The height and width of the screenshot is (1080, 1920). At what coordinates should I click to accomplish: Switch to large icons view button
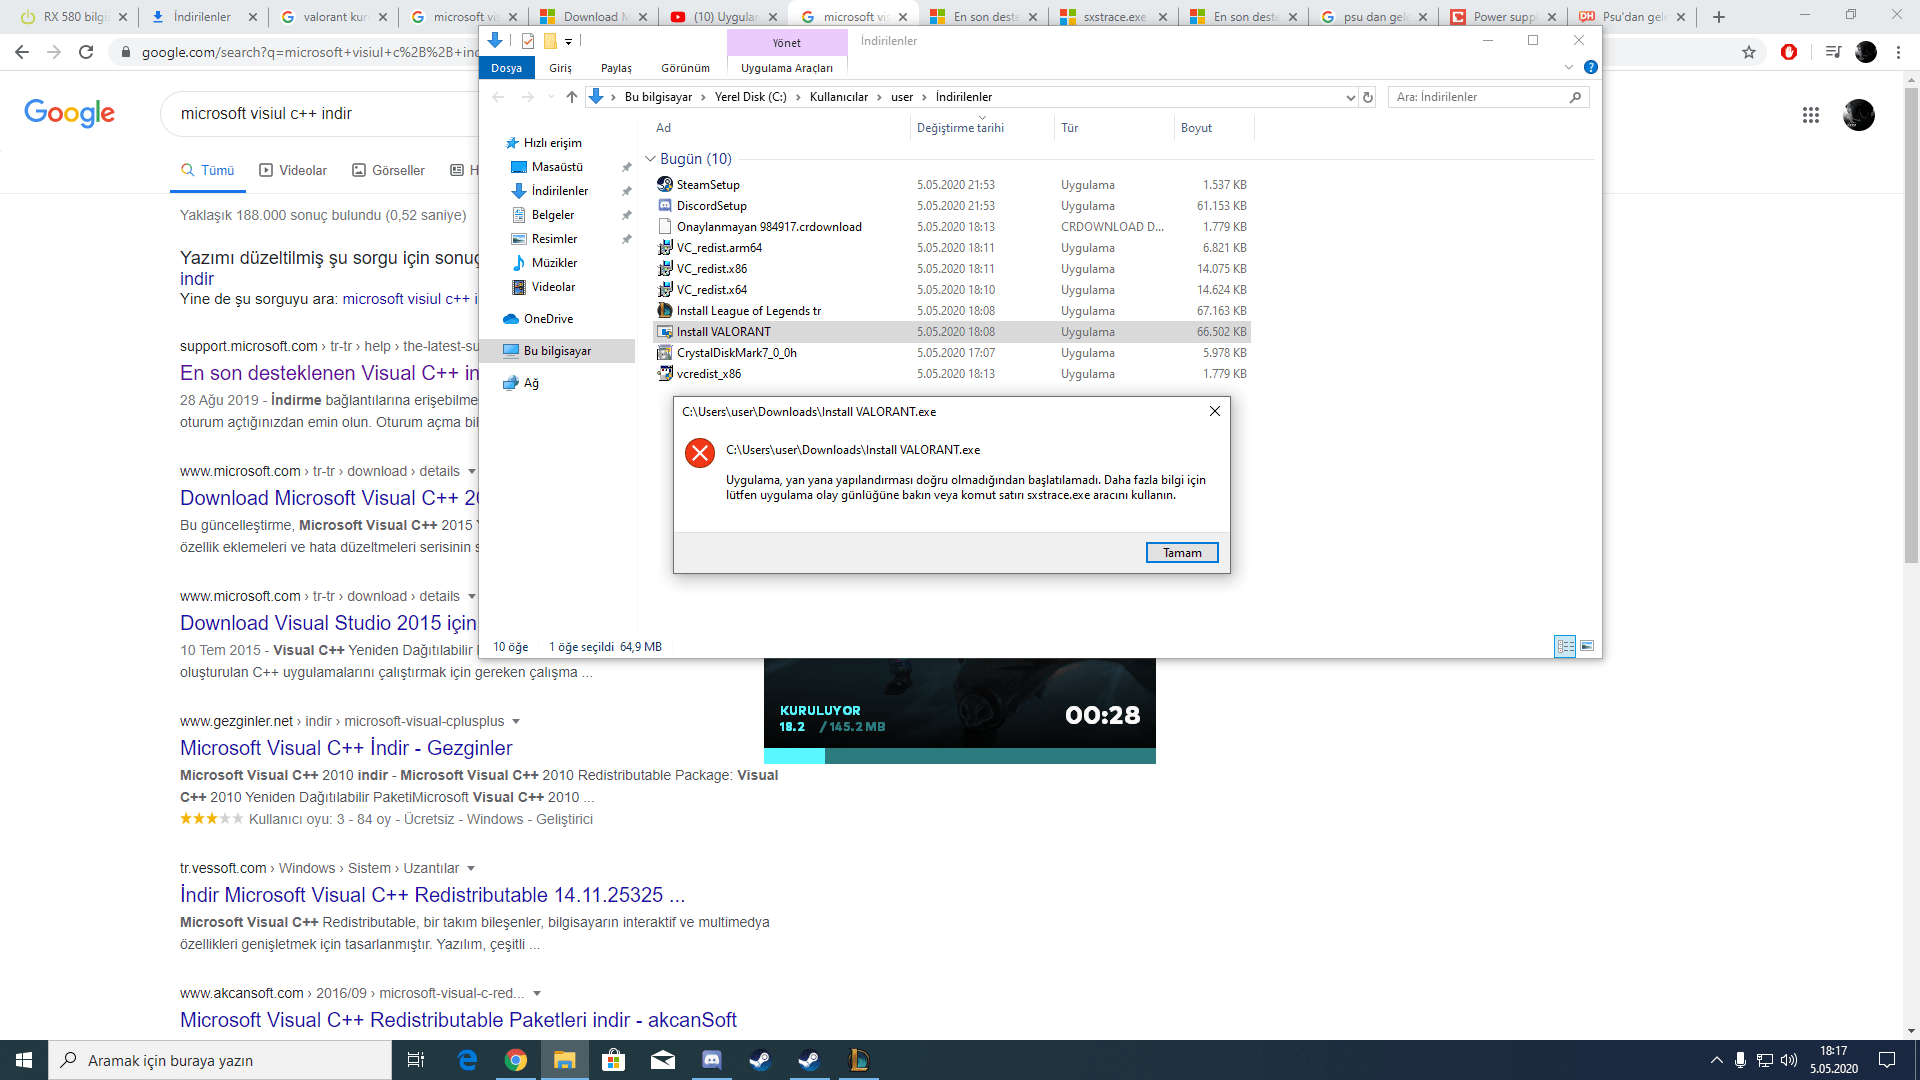point(1587,646)
